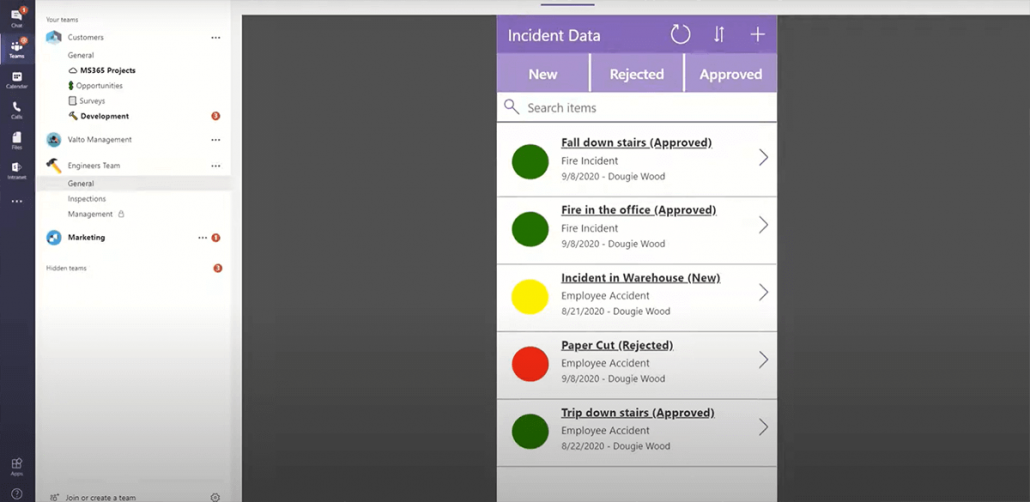Open the Paper Cut (Rejected) incident

coord(617,346)
